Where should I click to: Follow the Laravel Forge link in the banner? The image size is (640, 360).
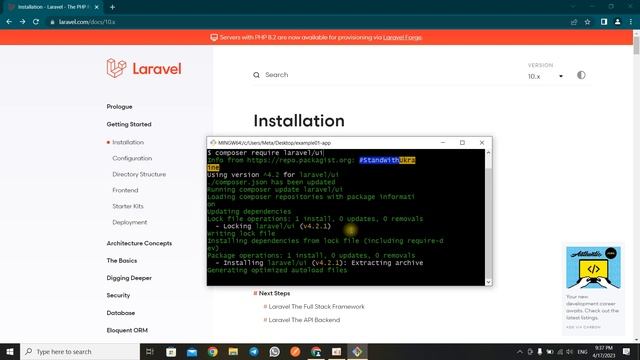pos(402,37)
